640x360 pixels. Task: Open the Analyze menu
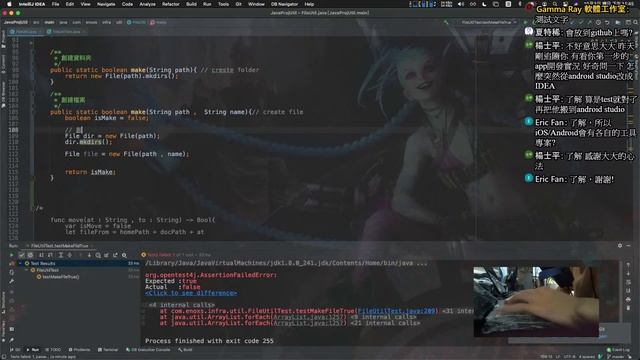[x=147, y=4]
